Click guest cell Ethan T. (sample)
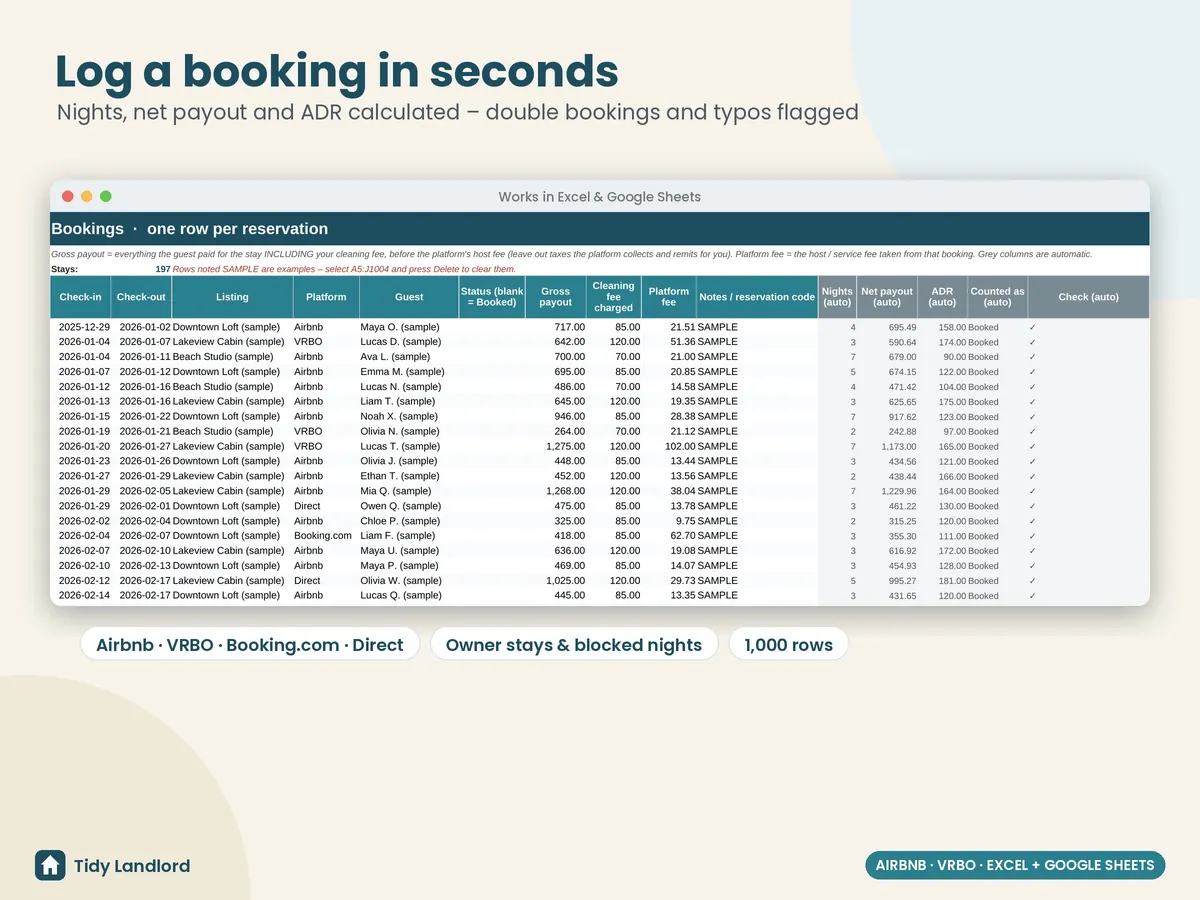 click(x=400, y=476)
